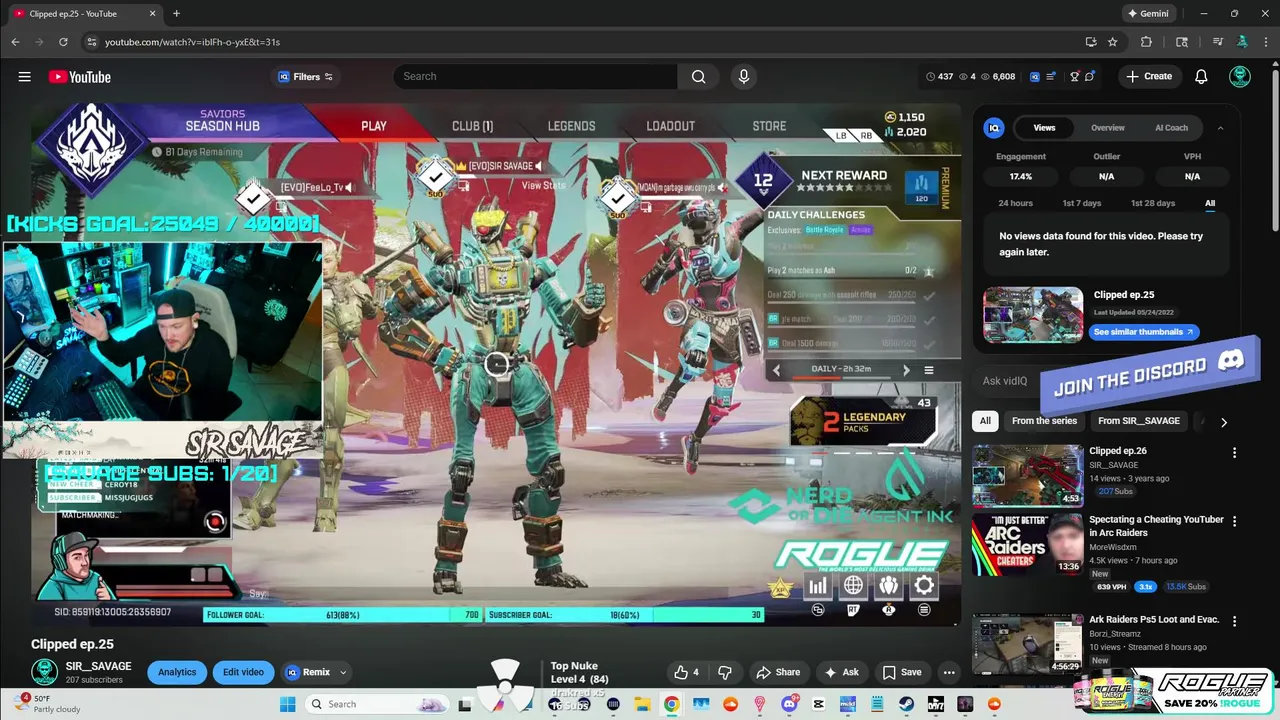Viewport: 1280px width, 720px height.
Task: Open Chrome's three-dot menu
Action: pos(1265,42)
